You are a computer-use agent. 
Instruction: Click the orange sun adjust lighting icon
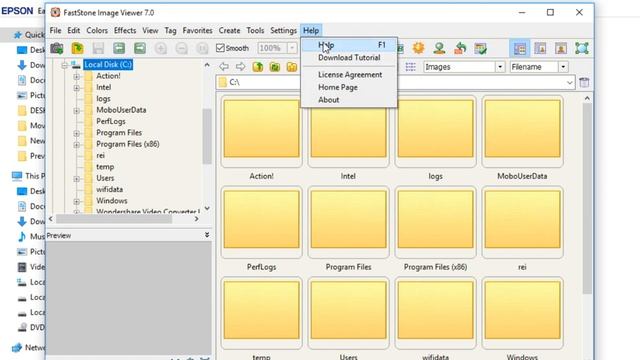pyautogui.click(x=418, y=48)
